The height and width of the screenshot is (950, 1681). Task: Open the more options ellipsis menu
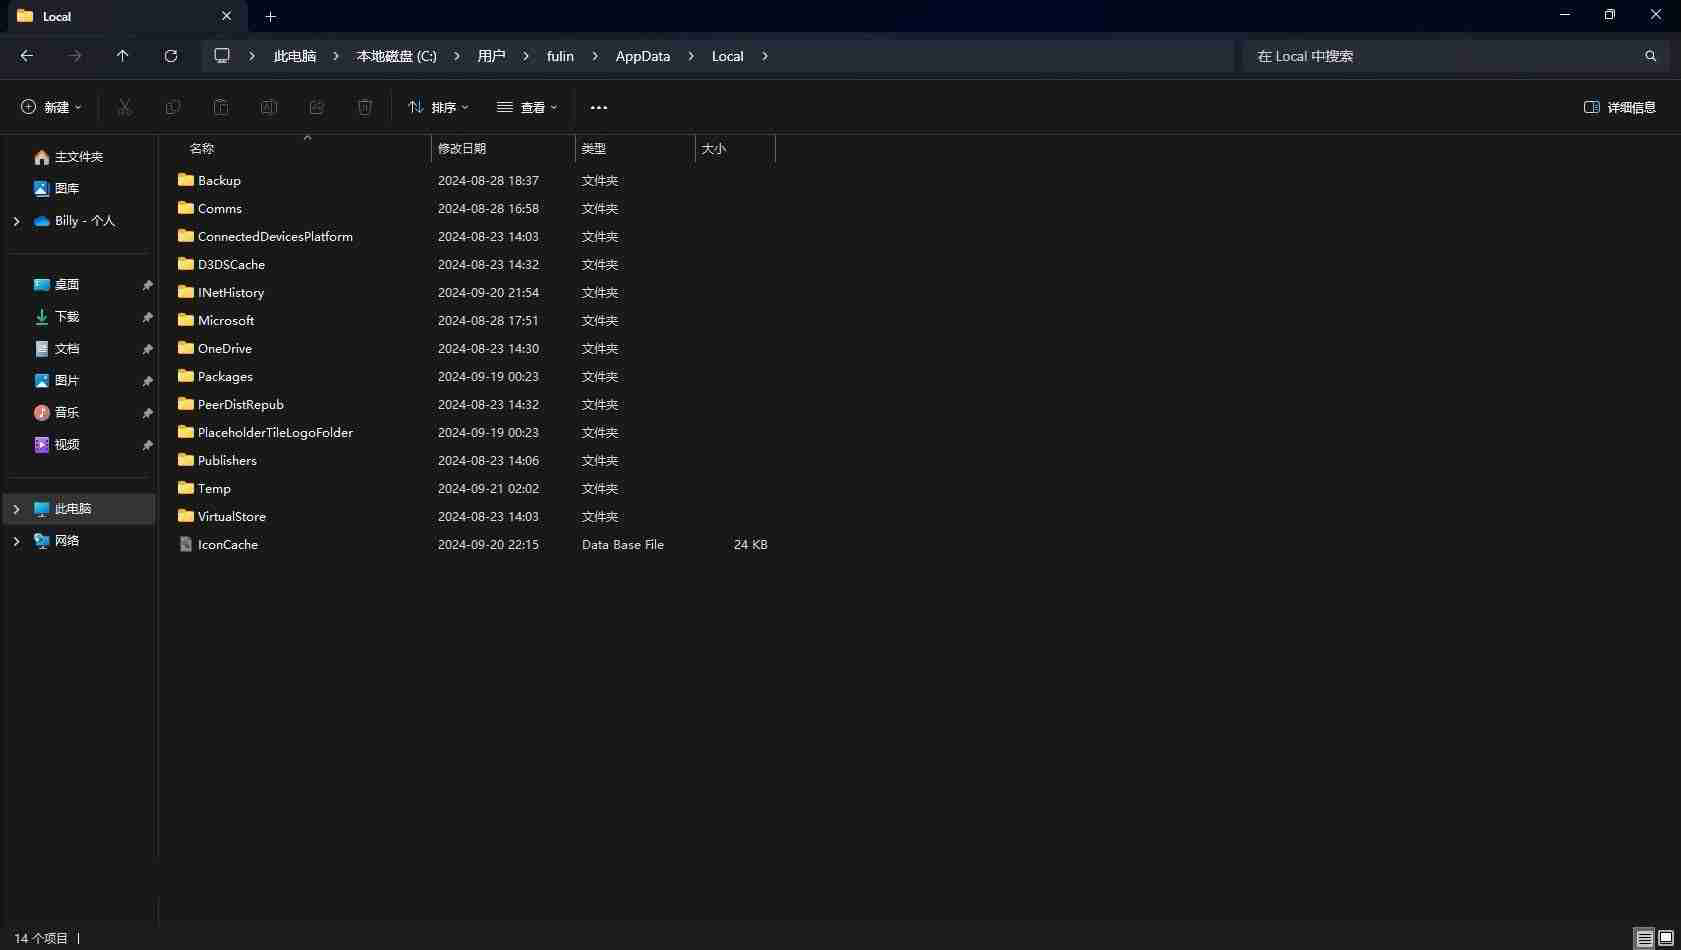pos(599,107)
